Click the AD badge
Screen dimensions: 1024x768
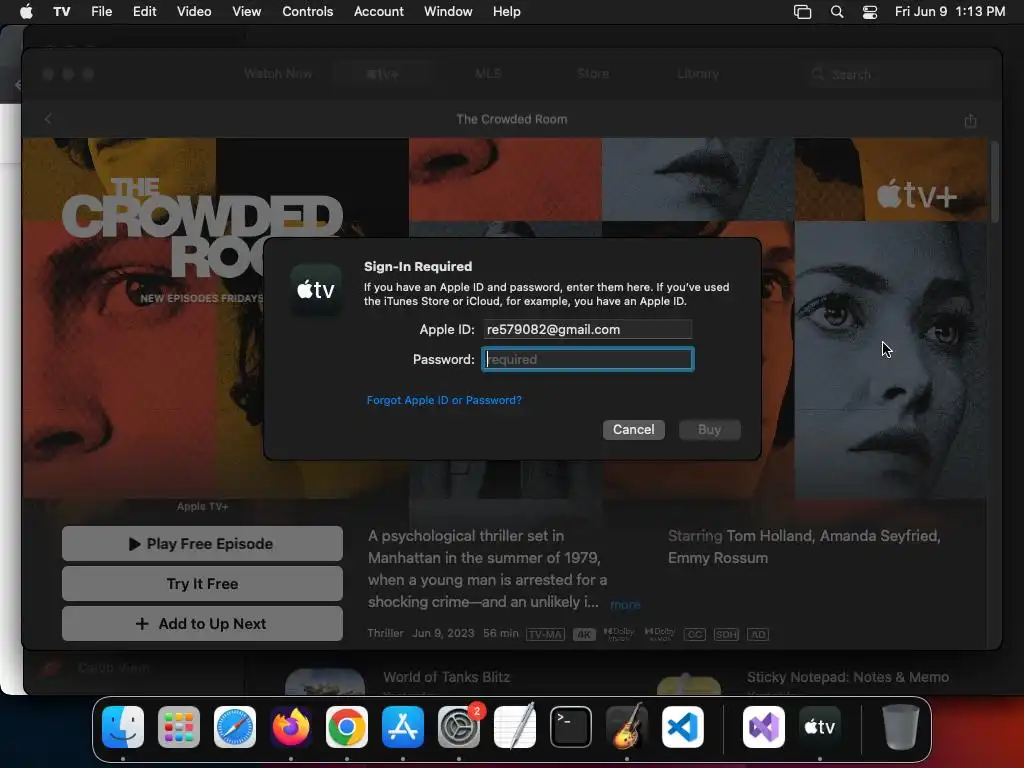(x=758, y=634)
